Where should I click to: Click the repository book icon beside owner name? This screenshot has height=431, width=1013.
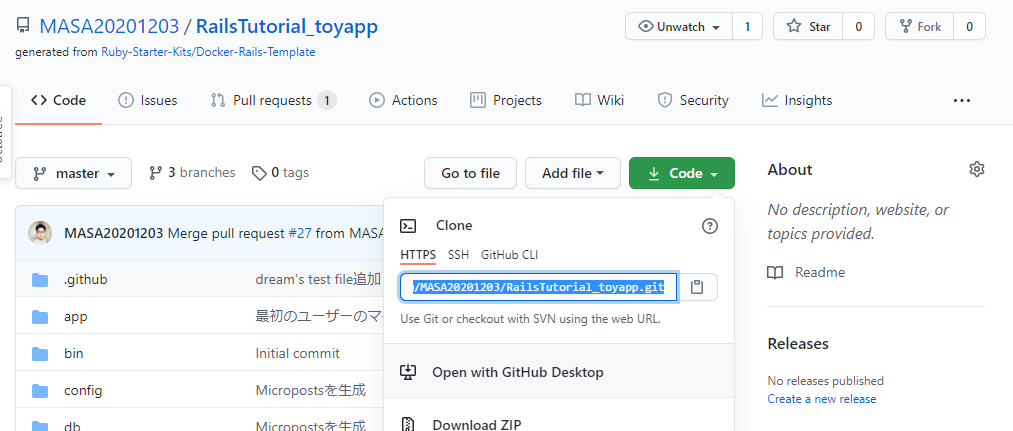23,26
